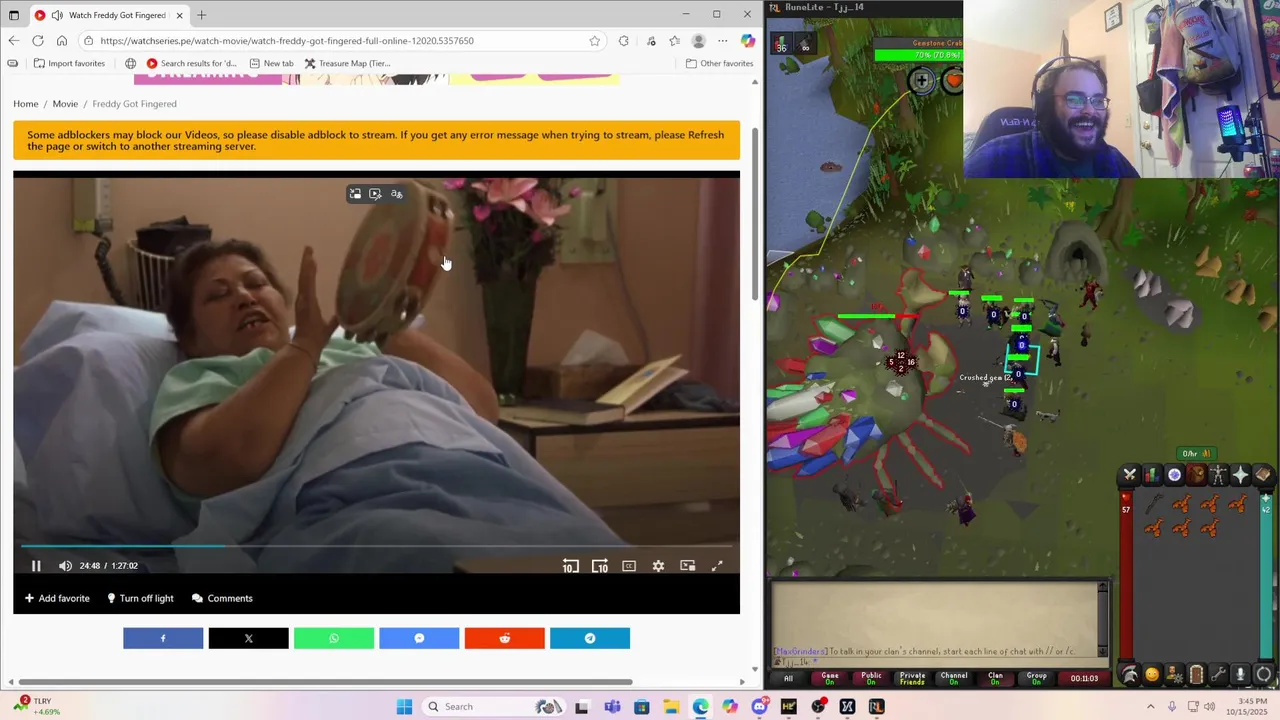Skip video forward 10 seconds
The width and height of the screenshot is (1280, 720).
coord(600,566)
